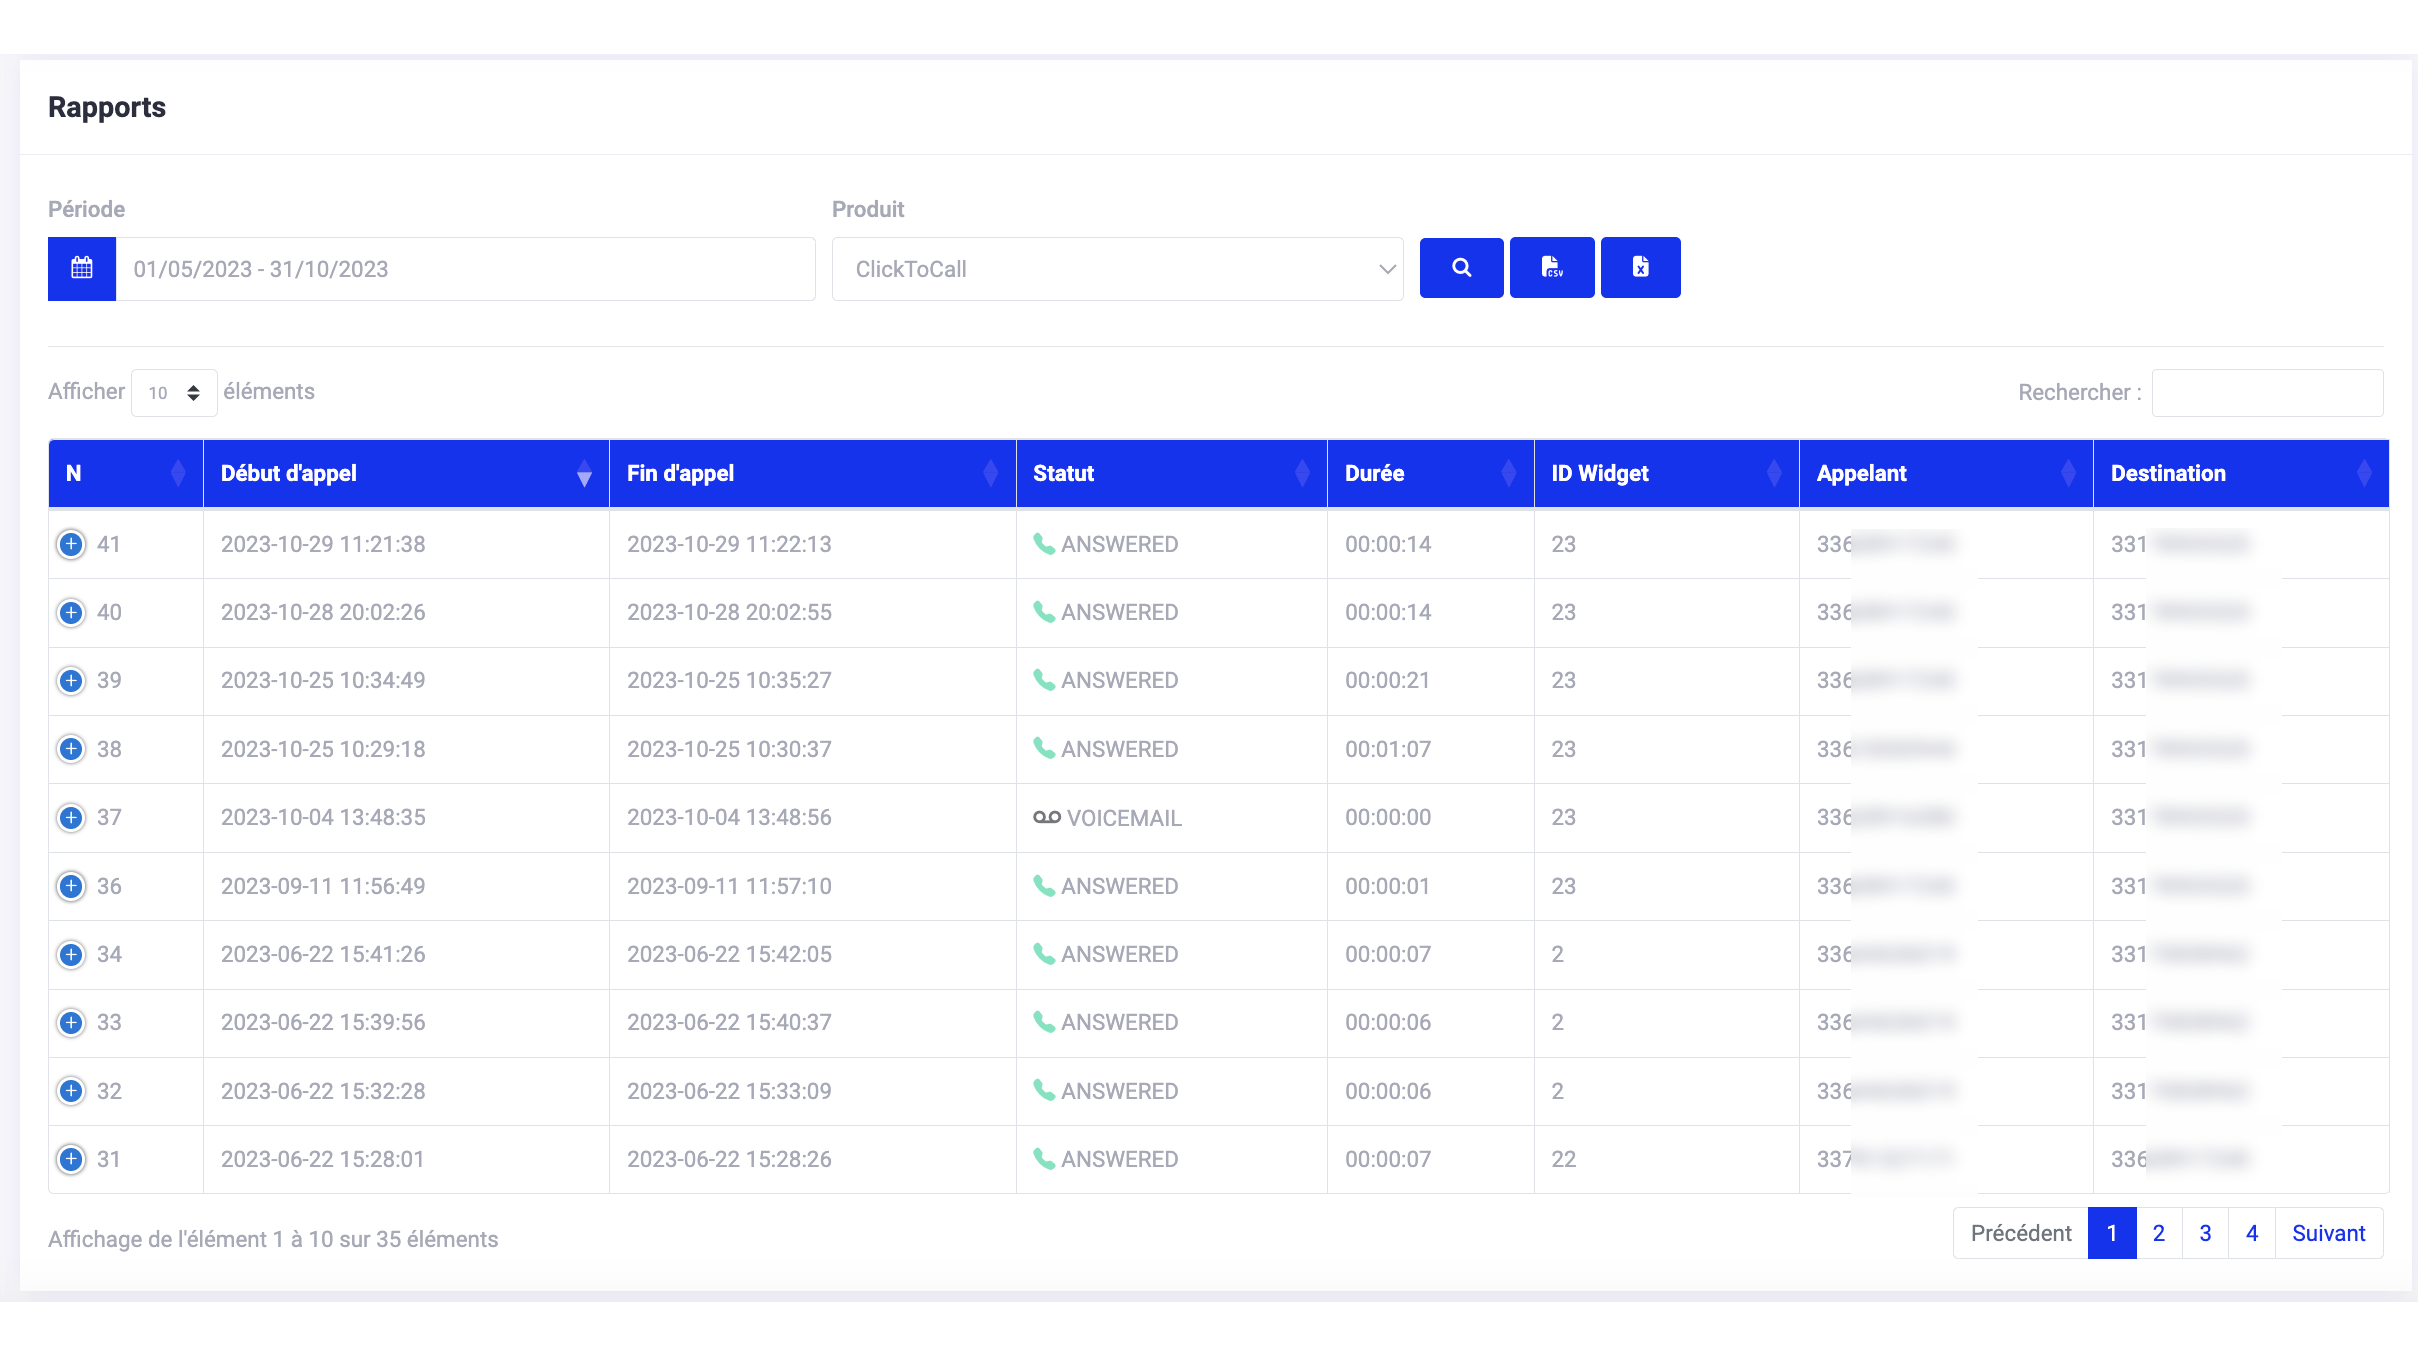
Task: Open the Produit ClickToCall dropdown
Action: 1118,269
